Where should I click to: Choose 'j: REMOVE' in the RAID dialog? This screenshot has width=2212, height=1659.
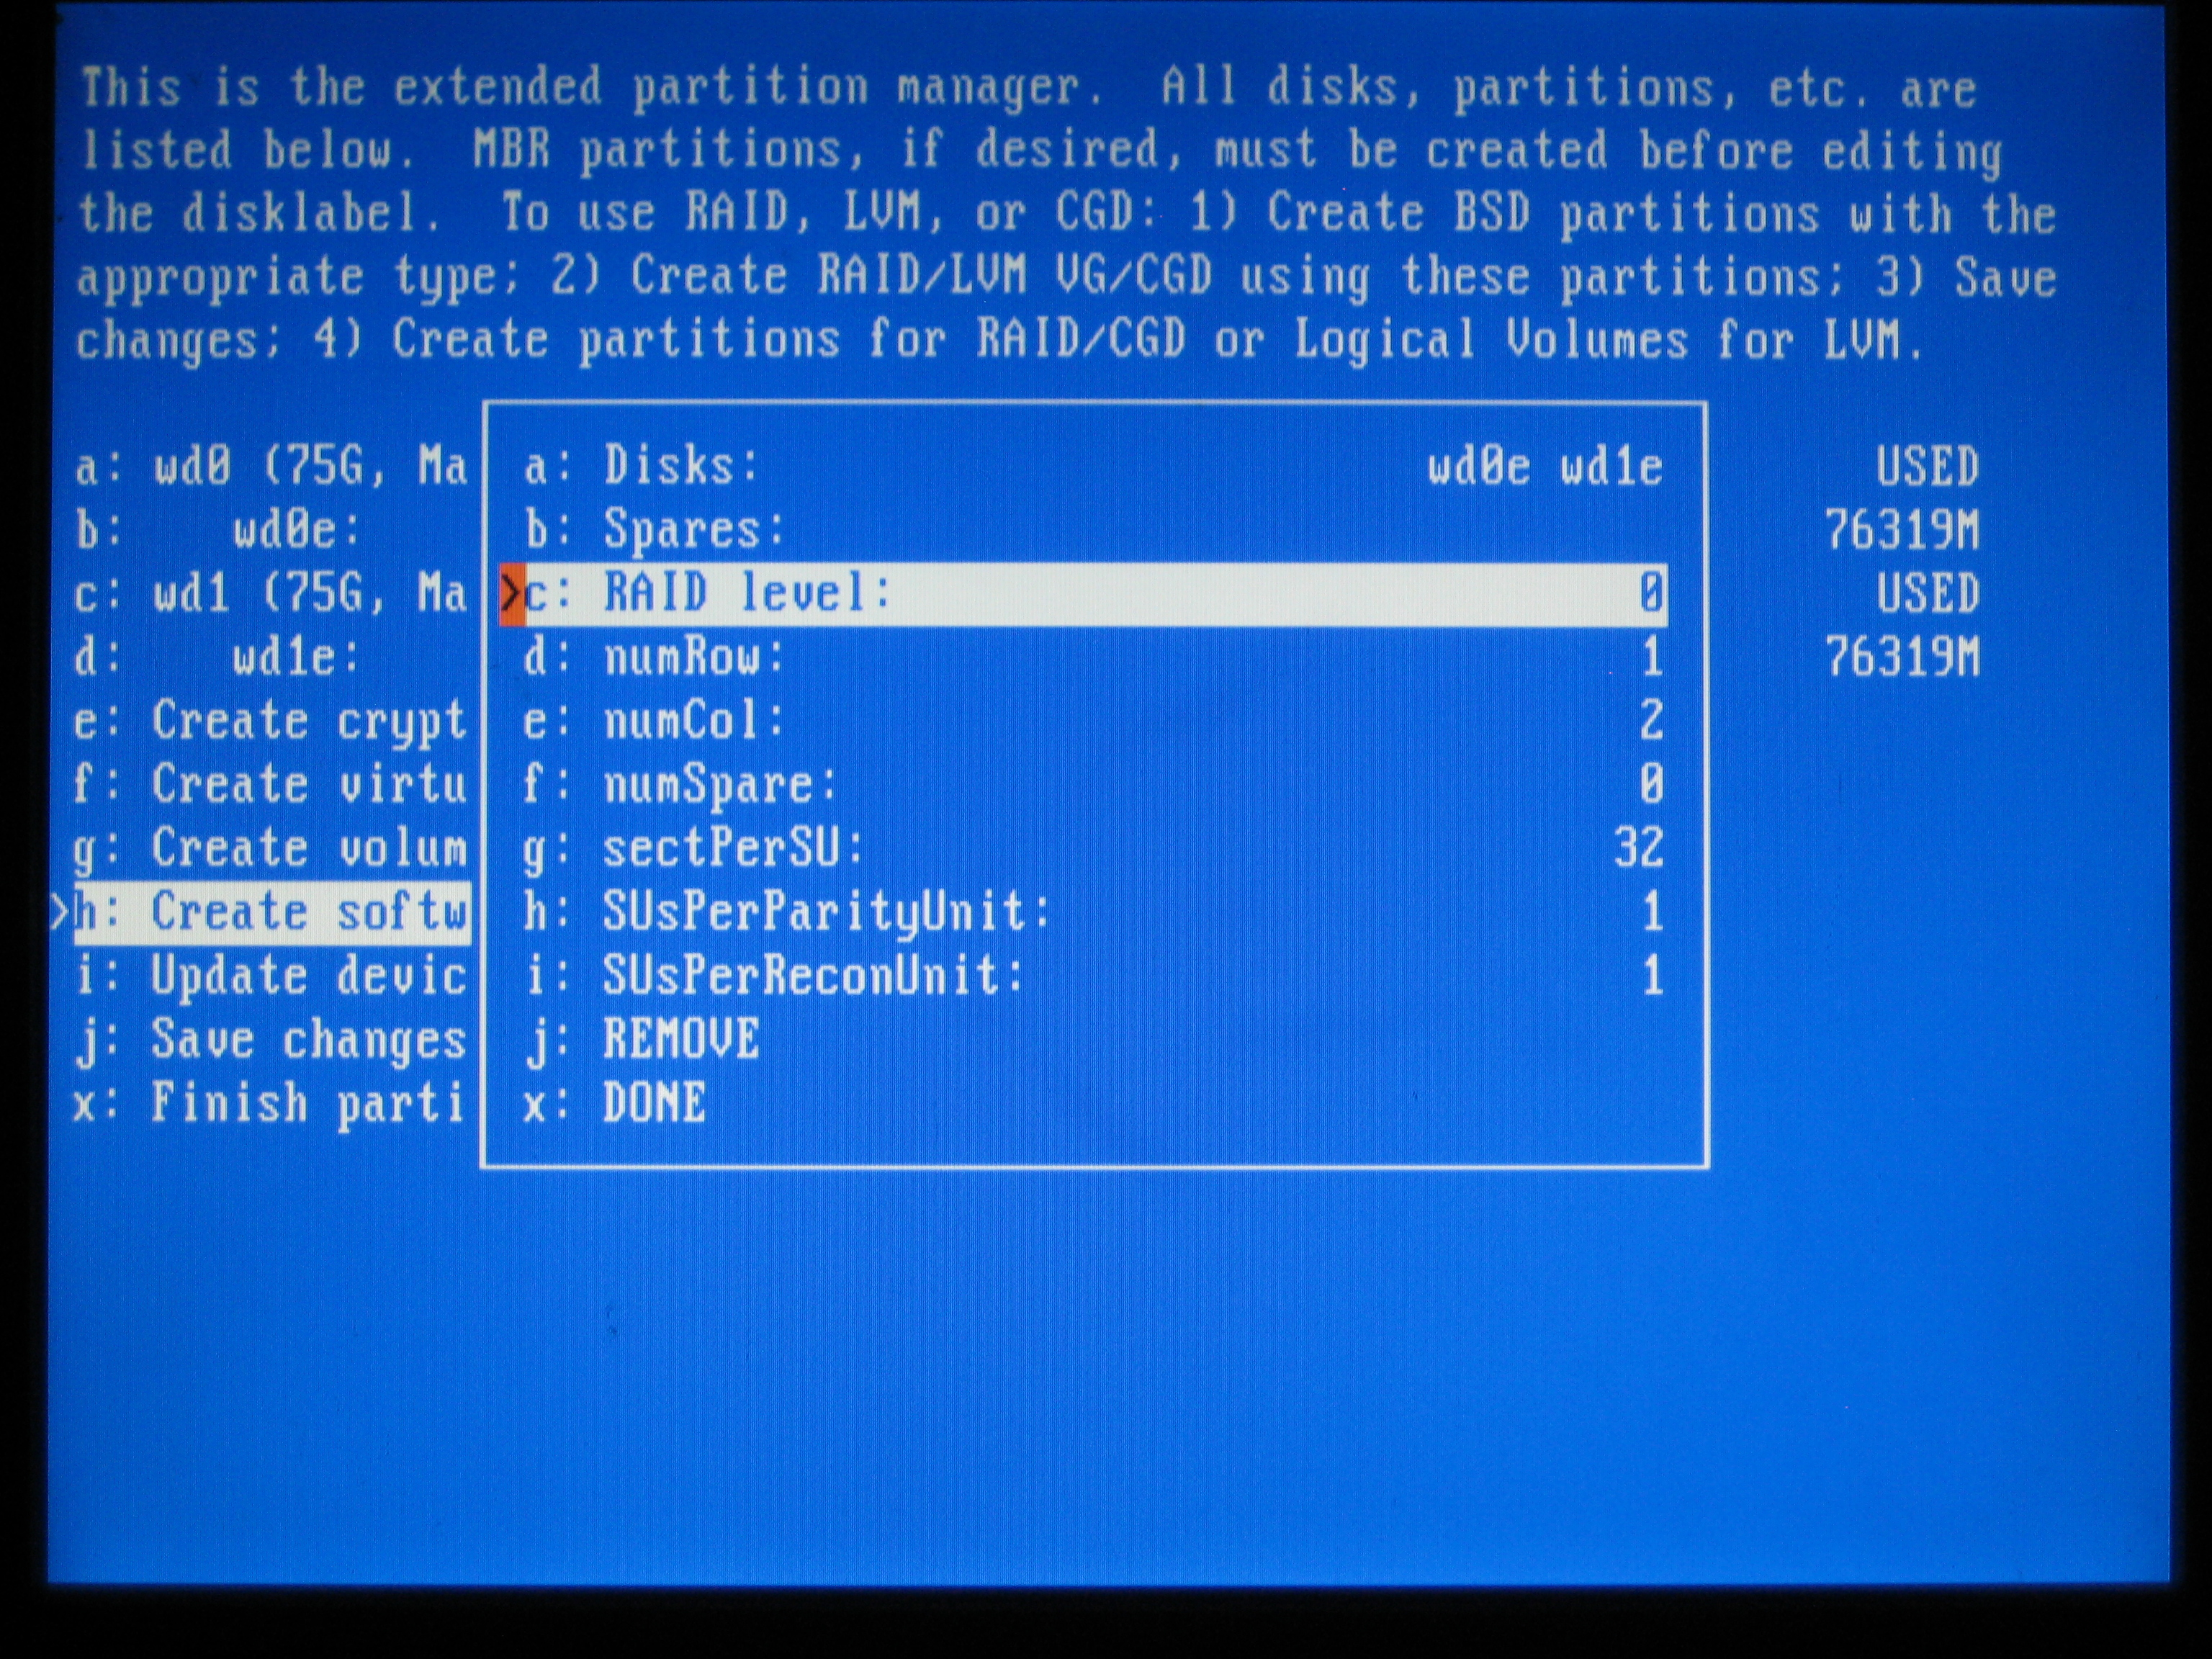tap(642, 1040)
